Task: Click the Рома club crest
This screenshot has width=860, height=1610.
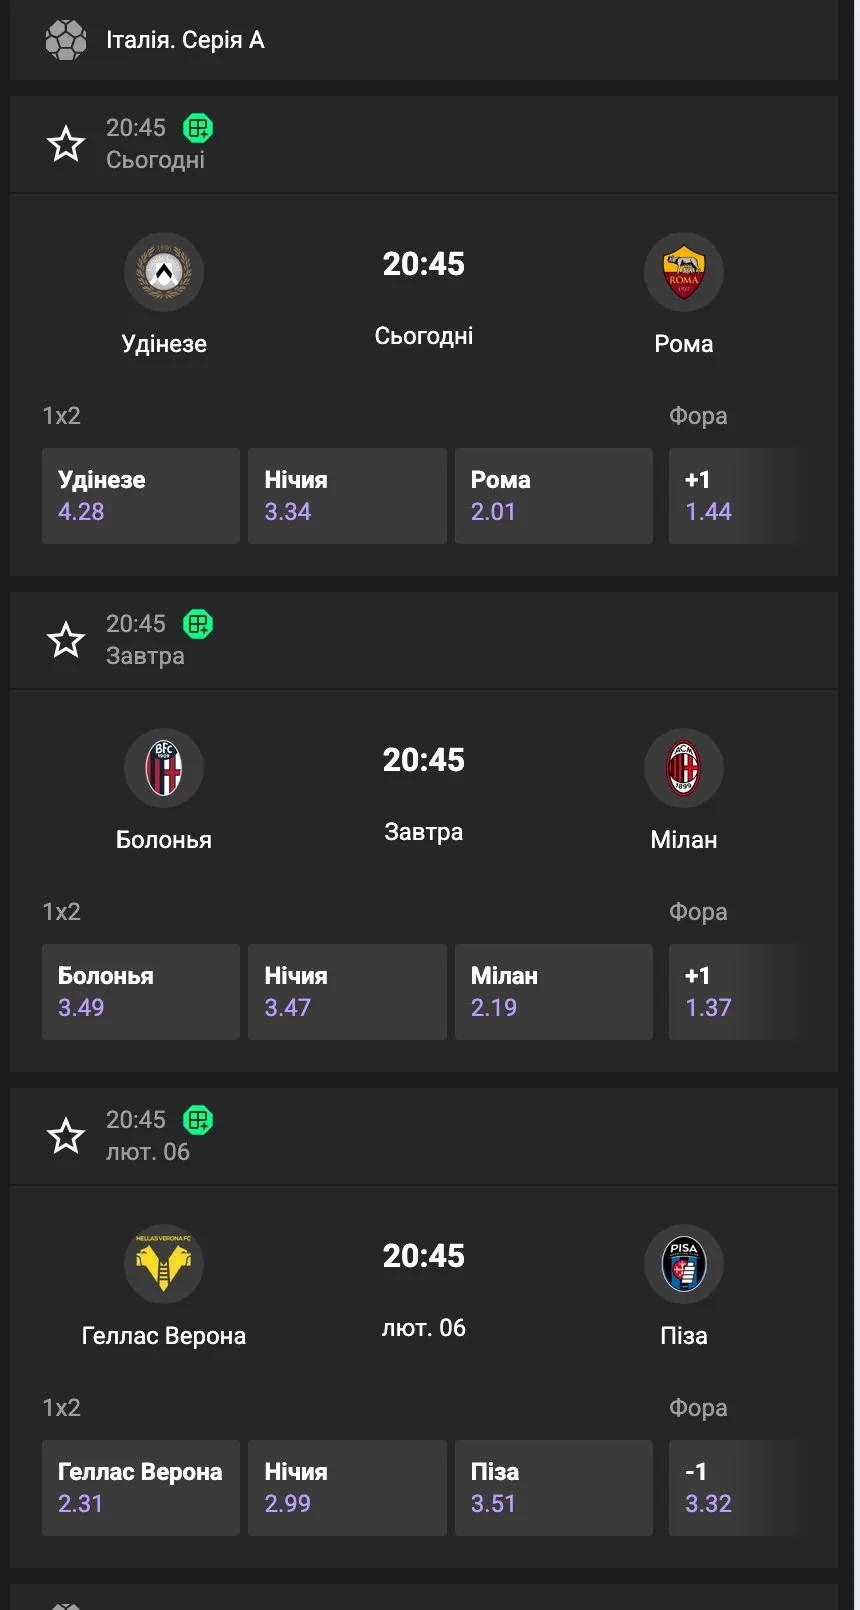Action: coord(684,272)
